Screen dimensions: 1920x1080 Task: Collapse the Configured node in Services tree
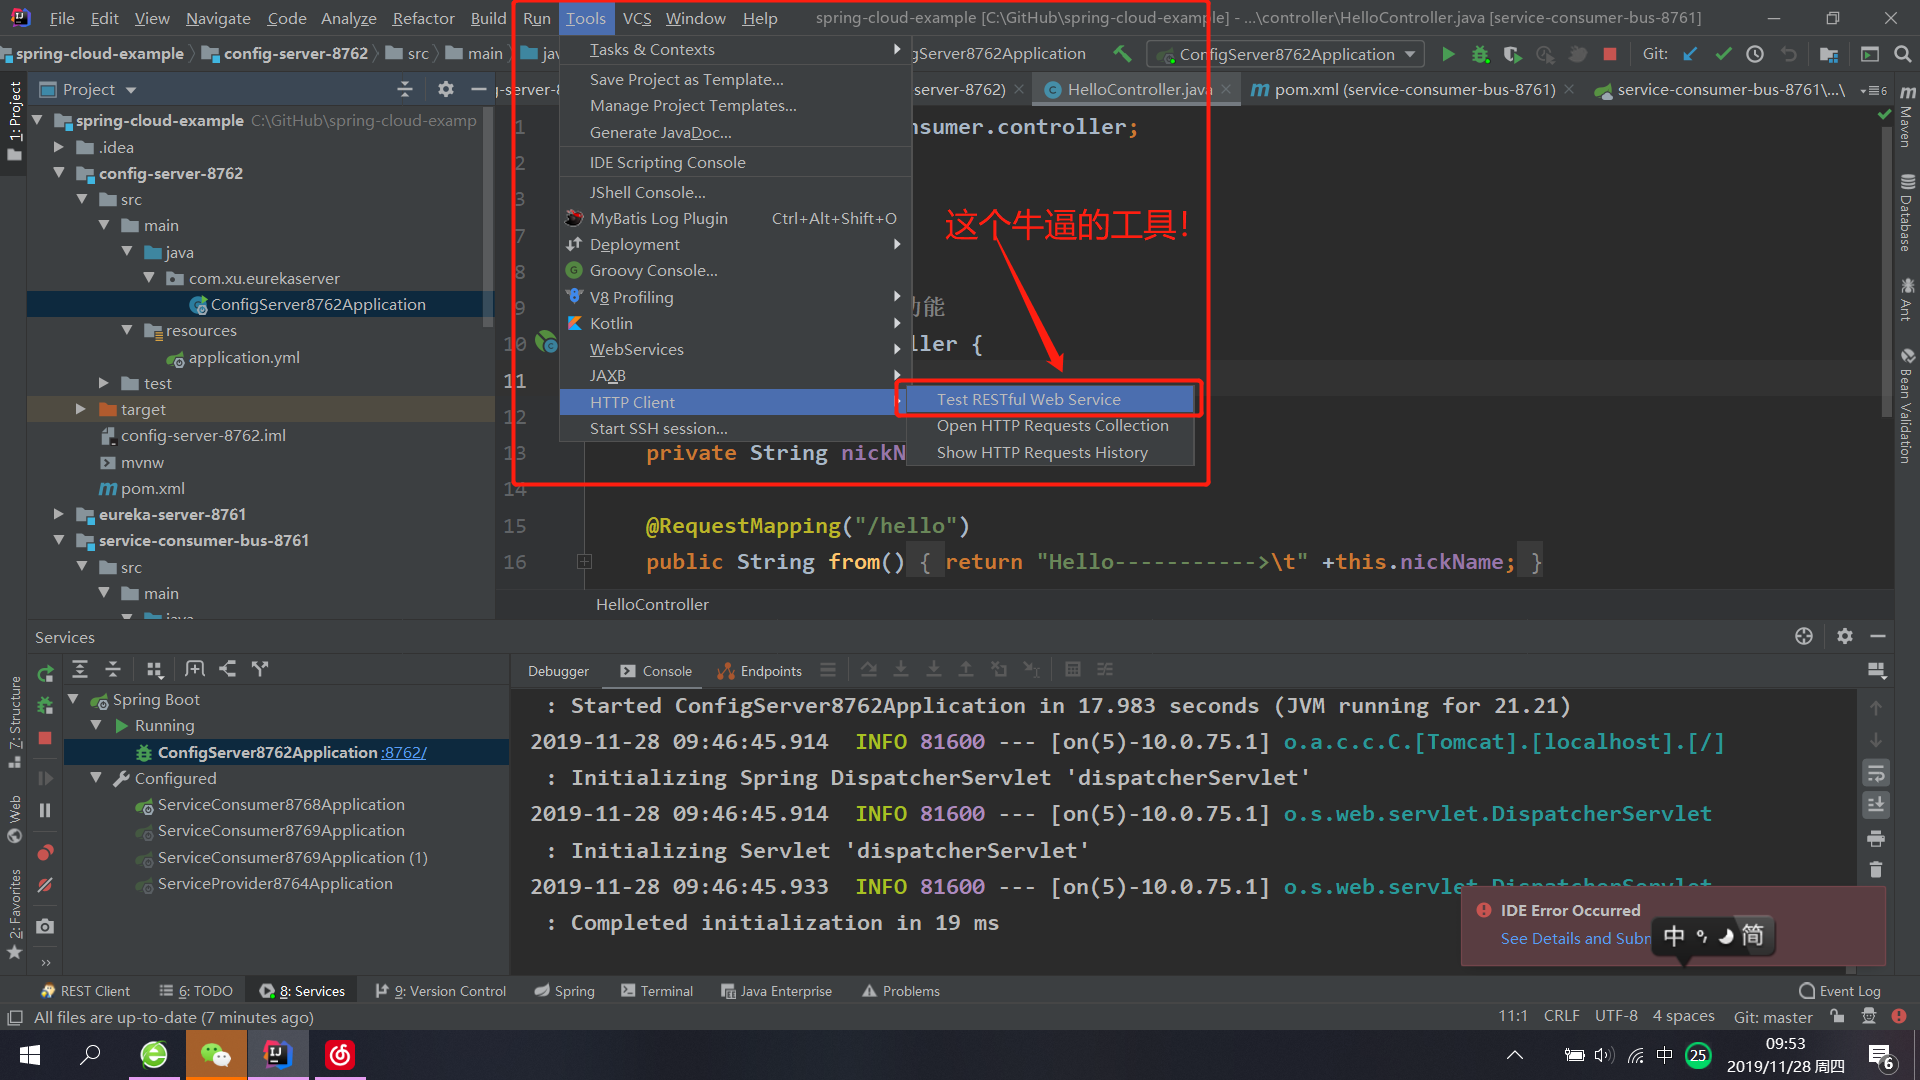(96, 778)
